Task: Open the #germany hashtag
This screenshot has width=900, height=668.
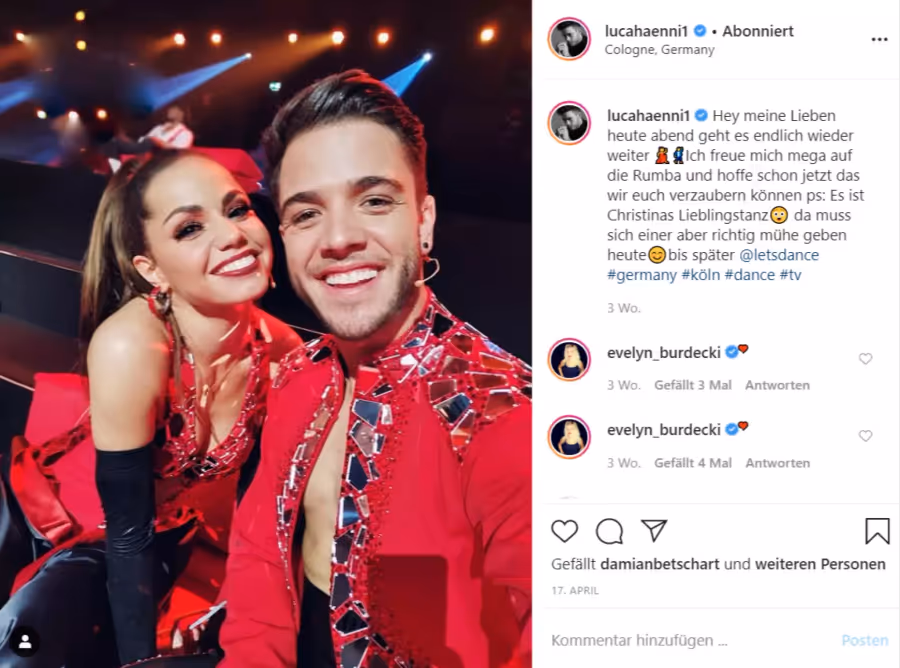Action: pyautogui.click(x=642, y=275)
